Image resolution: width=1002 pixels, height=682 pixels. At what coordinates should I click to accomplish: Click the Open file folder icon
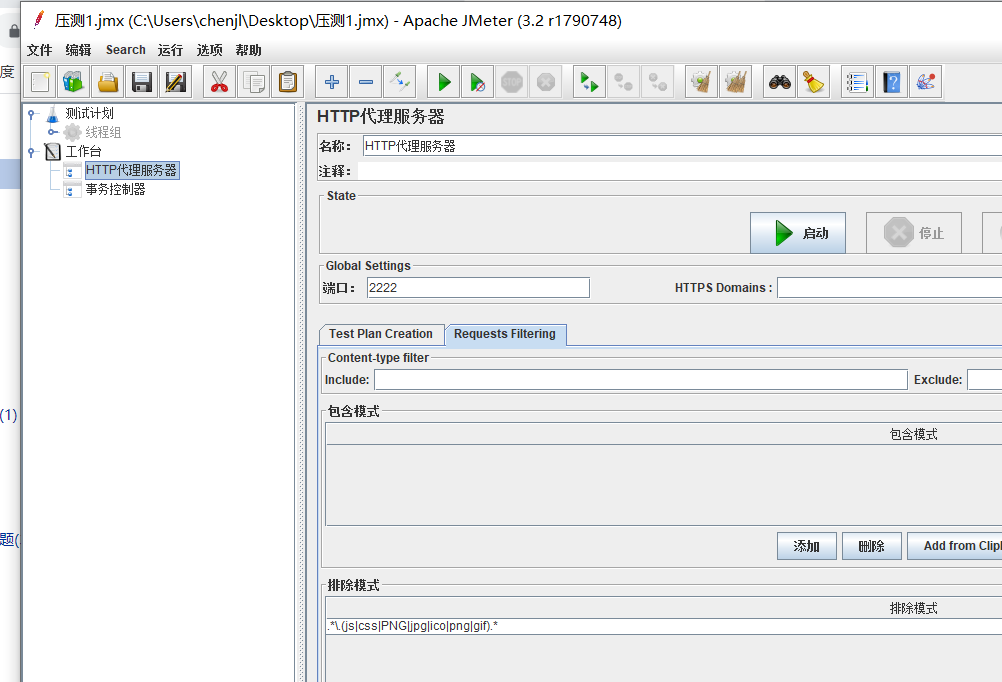tap(107, 82)
